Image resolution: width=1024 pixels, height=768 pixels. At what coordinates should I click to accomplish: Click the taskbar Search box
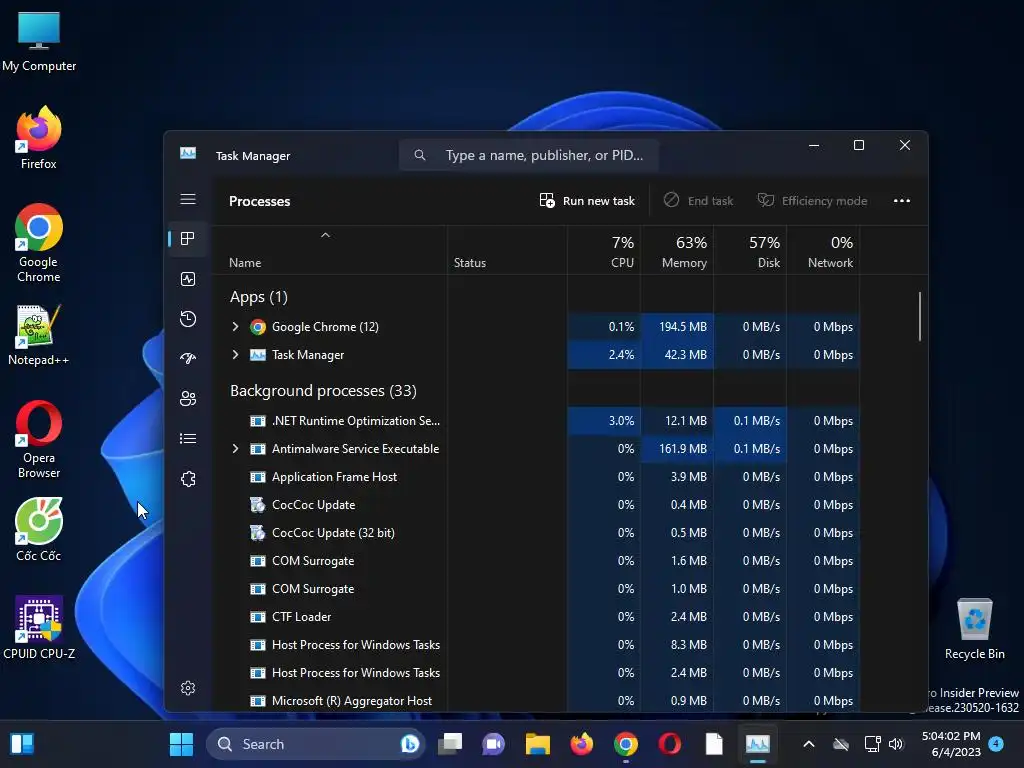316,744
